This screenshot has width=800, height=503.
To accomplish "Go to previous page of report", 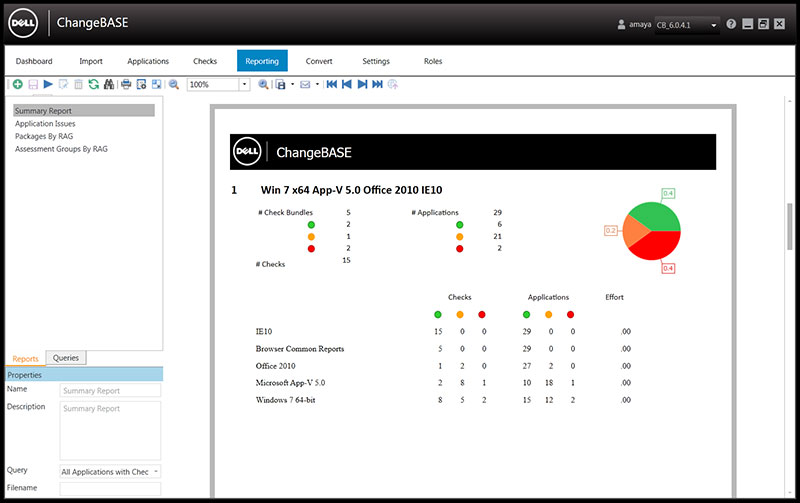I will [347, 84].
